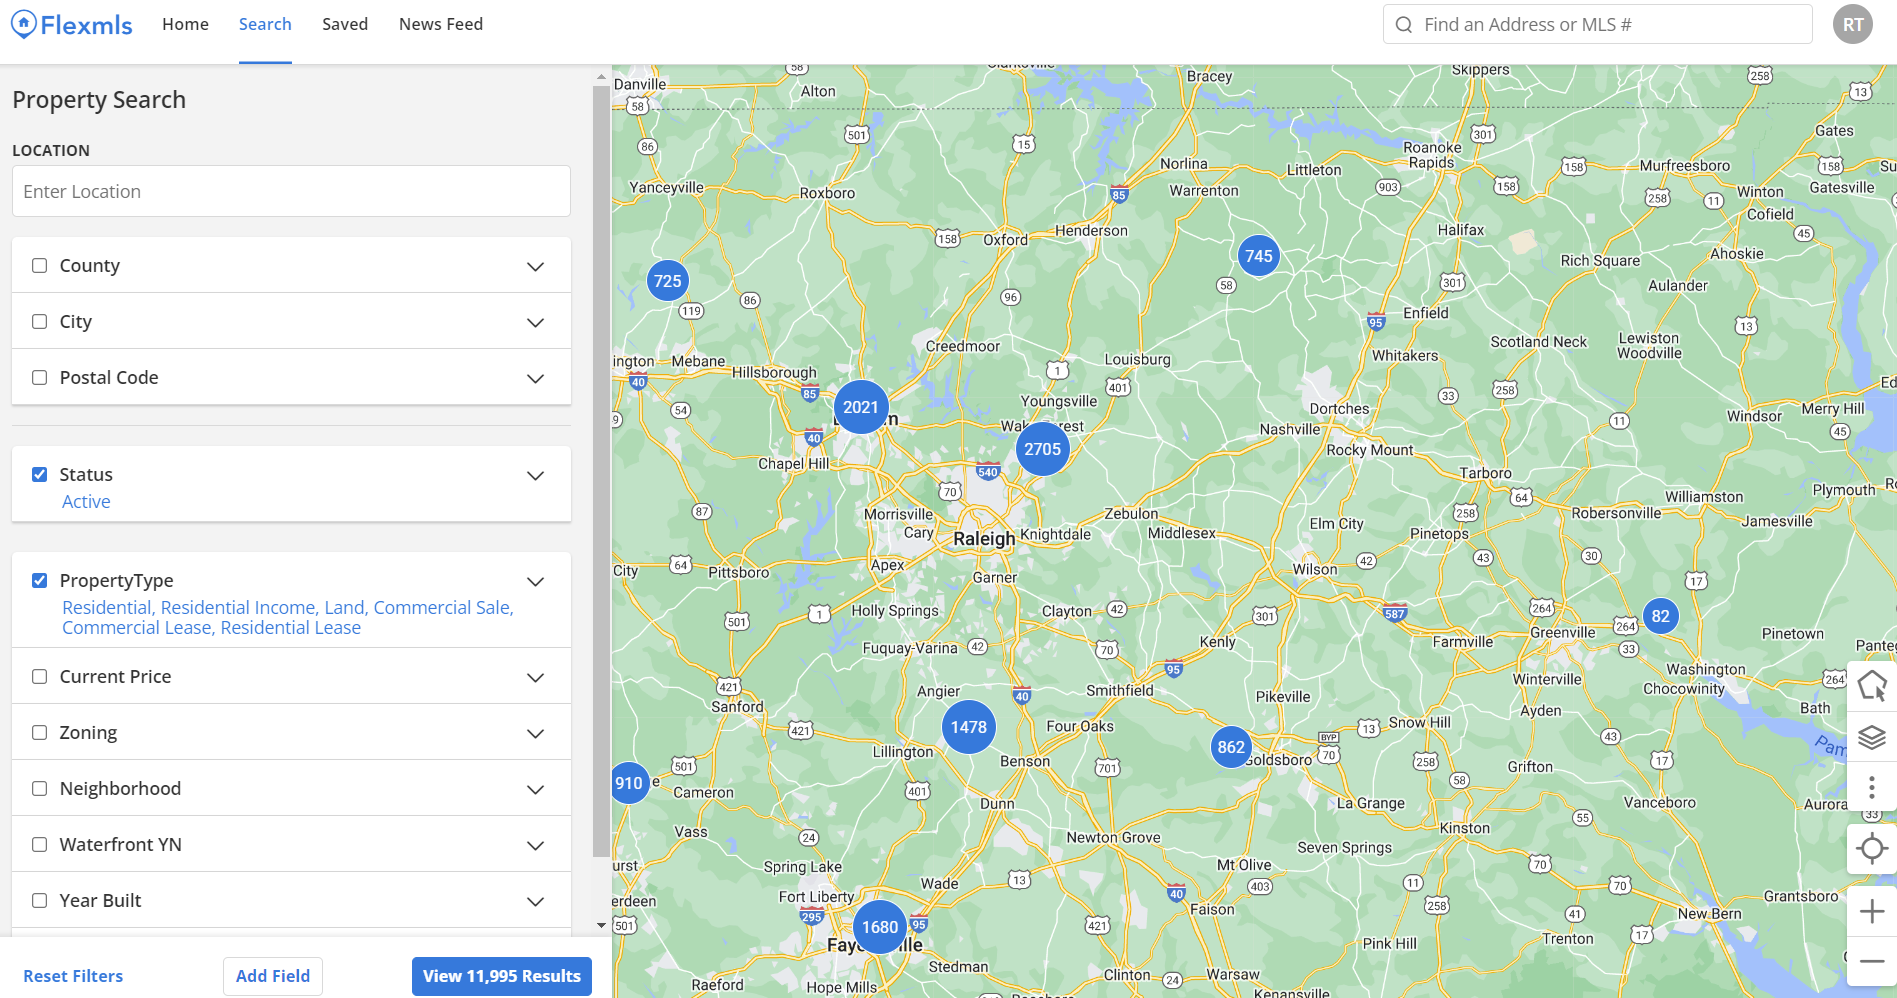The image size is (1897, 998).
Task: Expand the Year Built filter chevron
Action: [x=536, y=902]
